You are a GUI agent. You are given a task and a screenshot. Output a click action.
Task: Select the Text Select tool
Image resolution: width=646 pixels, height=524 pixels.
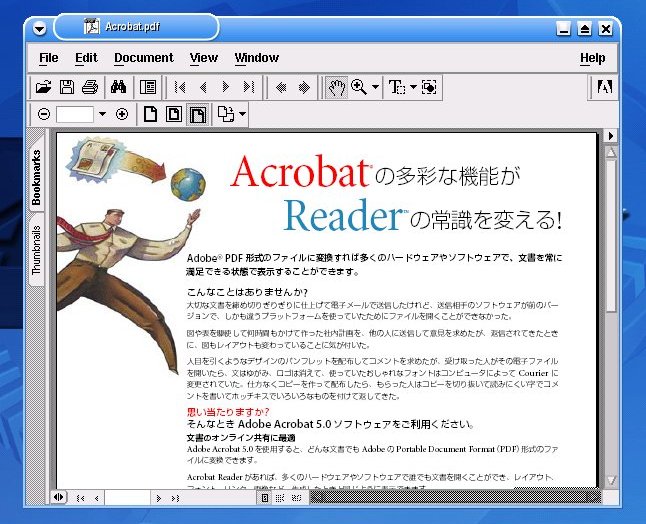(x=397, y=87)
